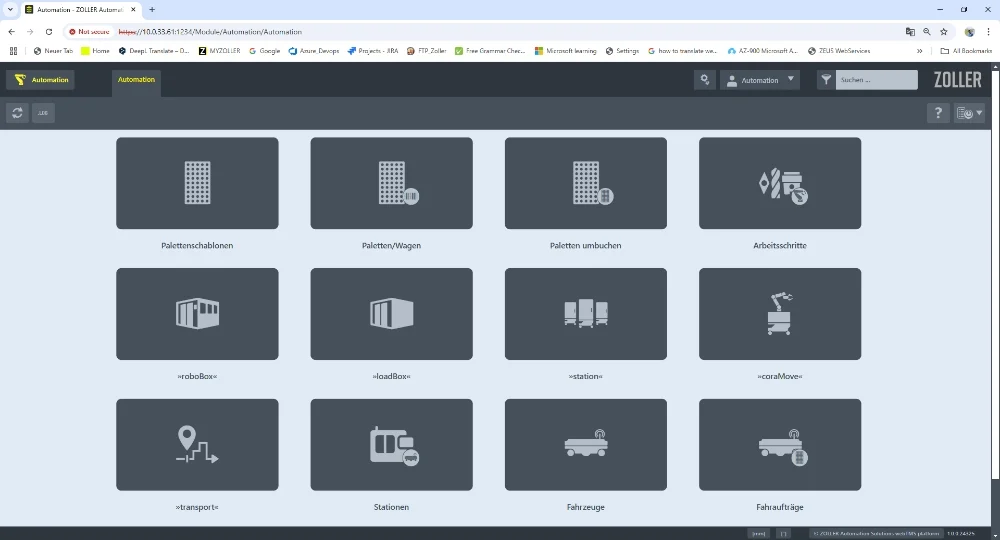
Task: Click the refresh icon in the toolbar
Action: (x=17, y=113)
